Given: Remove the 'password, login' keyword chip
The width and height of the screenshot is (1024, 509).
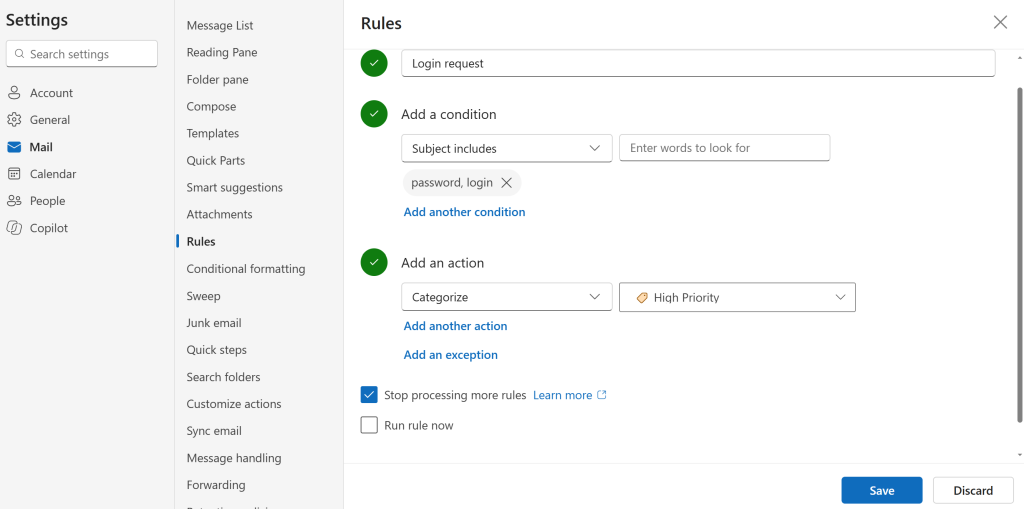Looking at the screenshot, I should 506,183.
